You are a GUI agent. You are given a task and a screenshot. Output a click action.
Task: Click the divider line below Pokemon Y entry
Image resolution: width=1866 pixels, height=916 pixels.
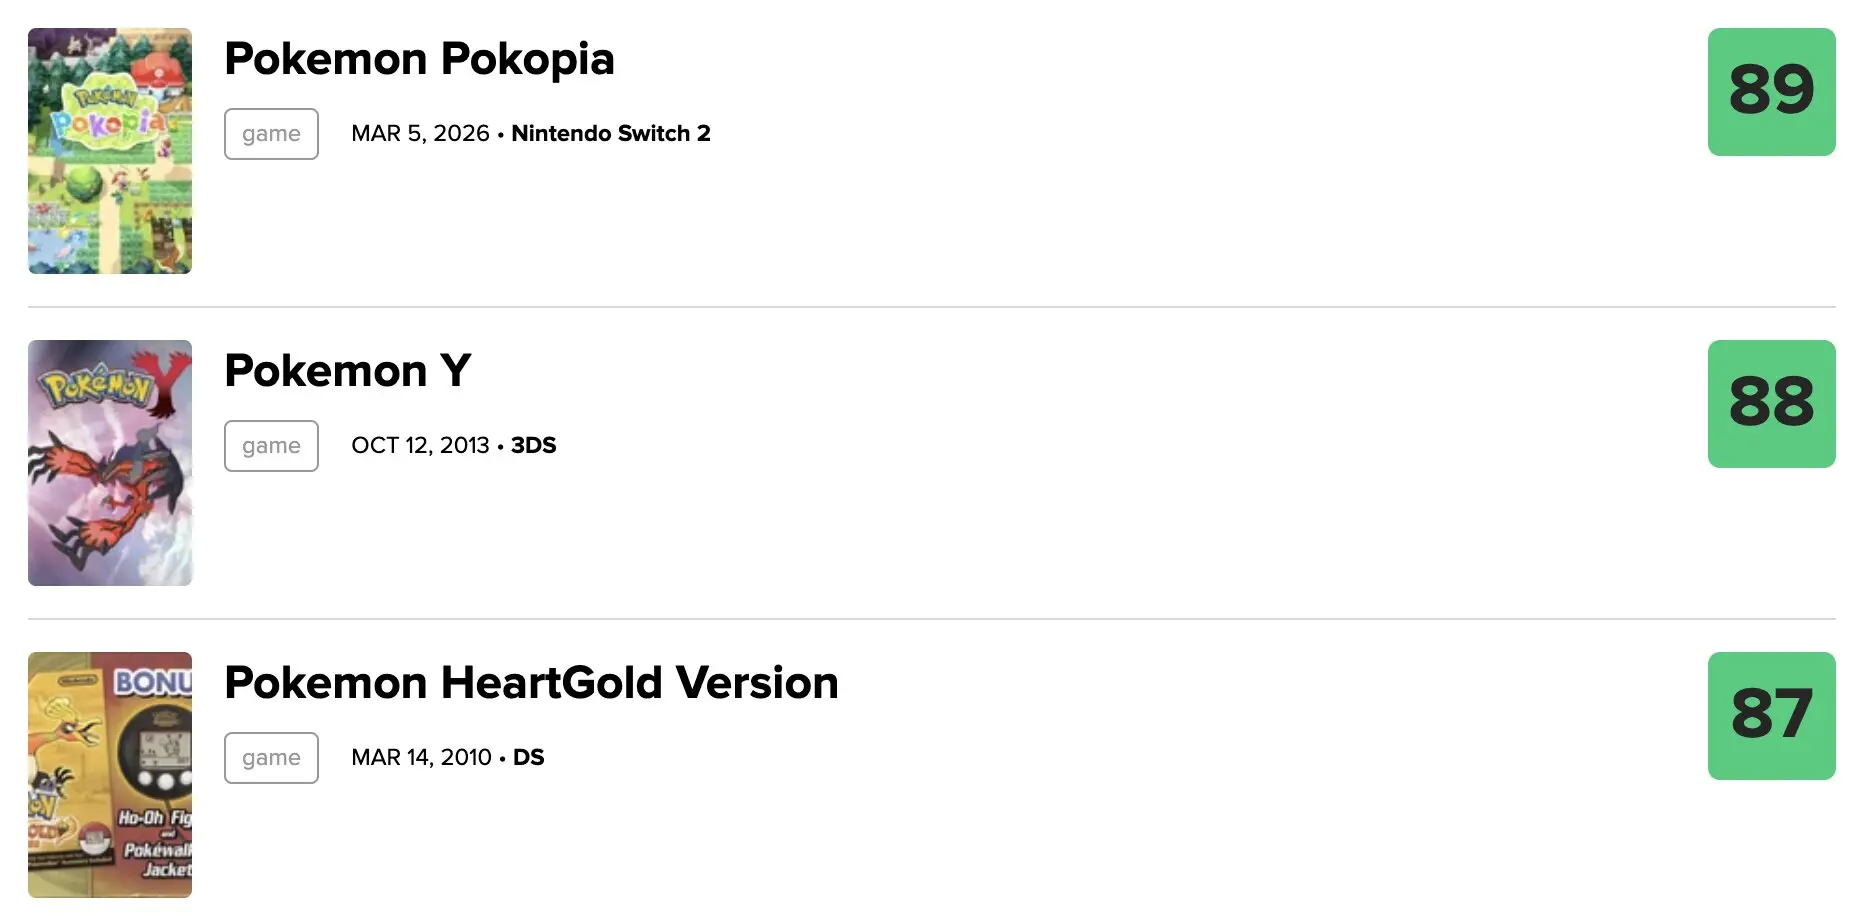click(932, 619)
